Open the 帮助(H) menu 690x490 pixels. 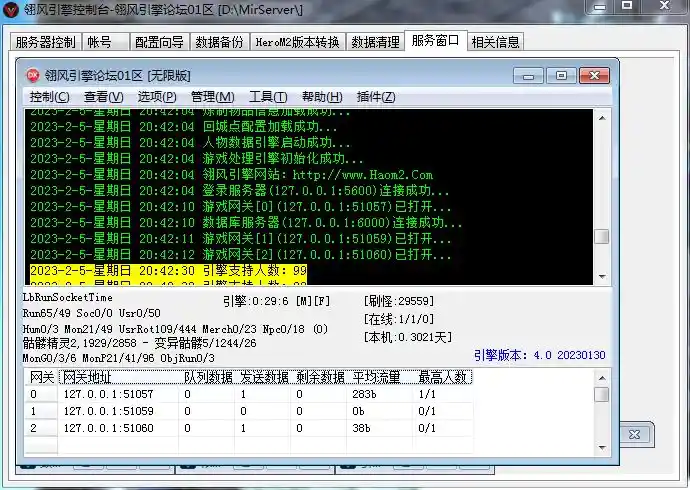point(322,97)
